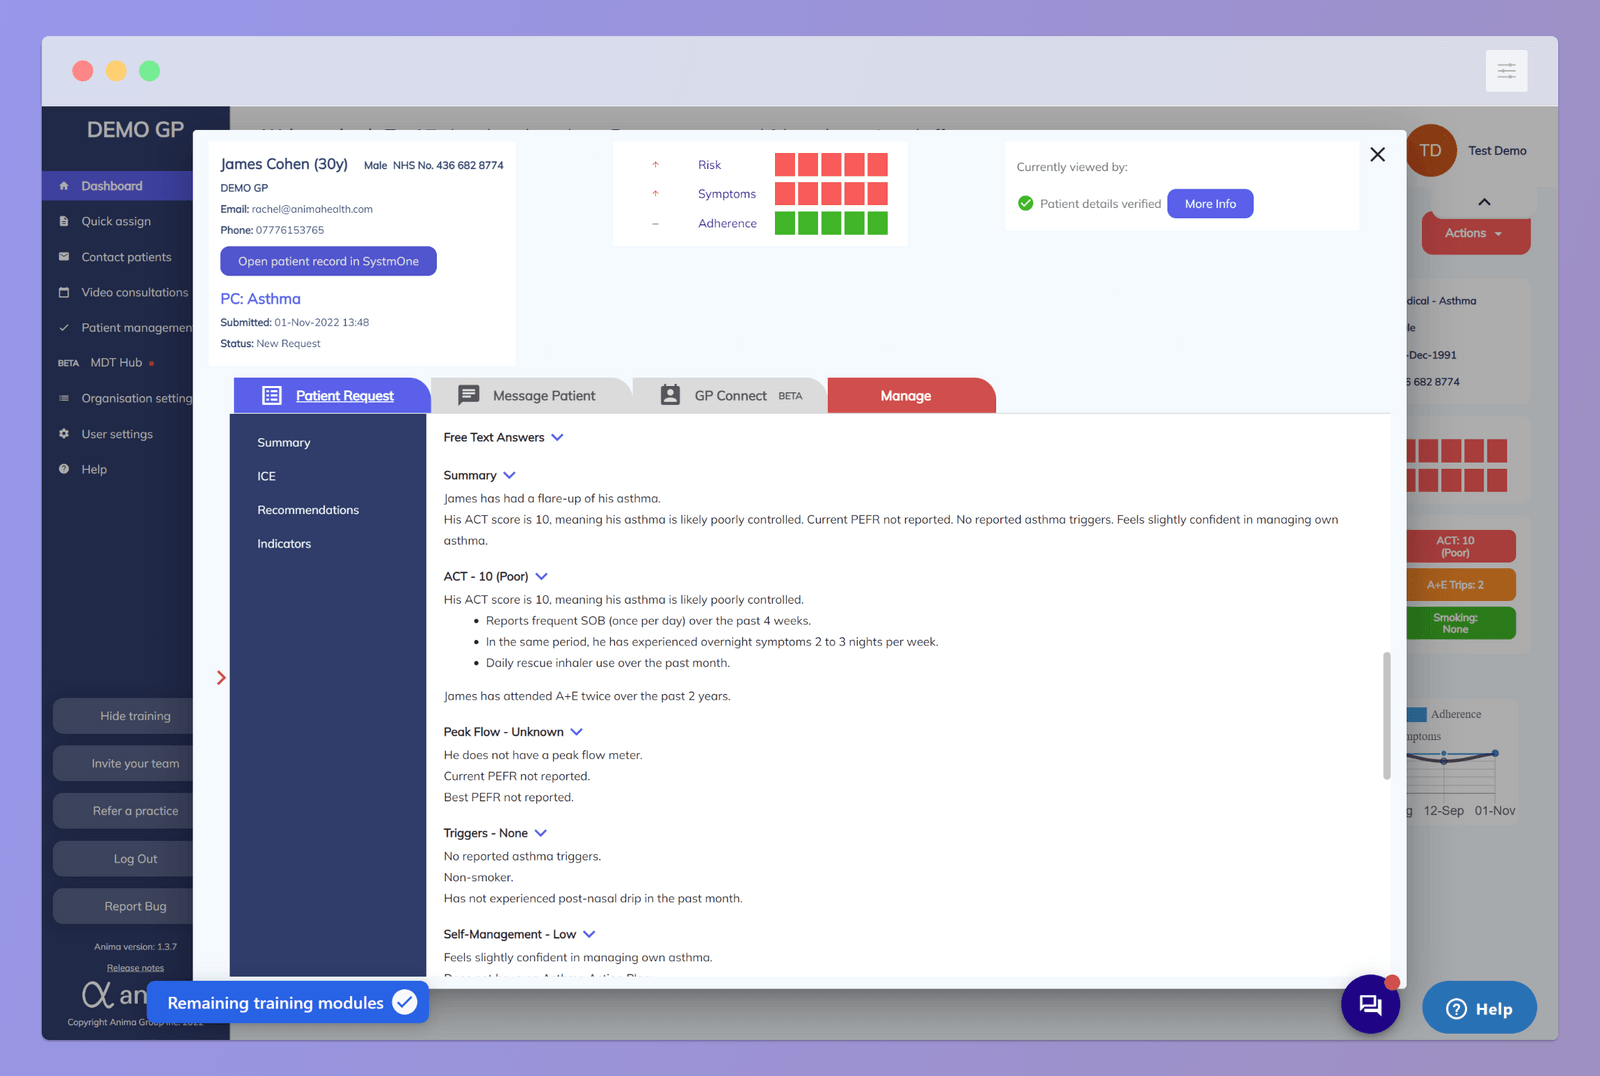Open Video consultations
The width and height of the screenshot is (1600, 1076).
pos(134,292)
